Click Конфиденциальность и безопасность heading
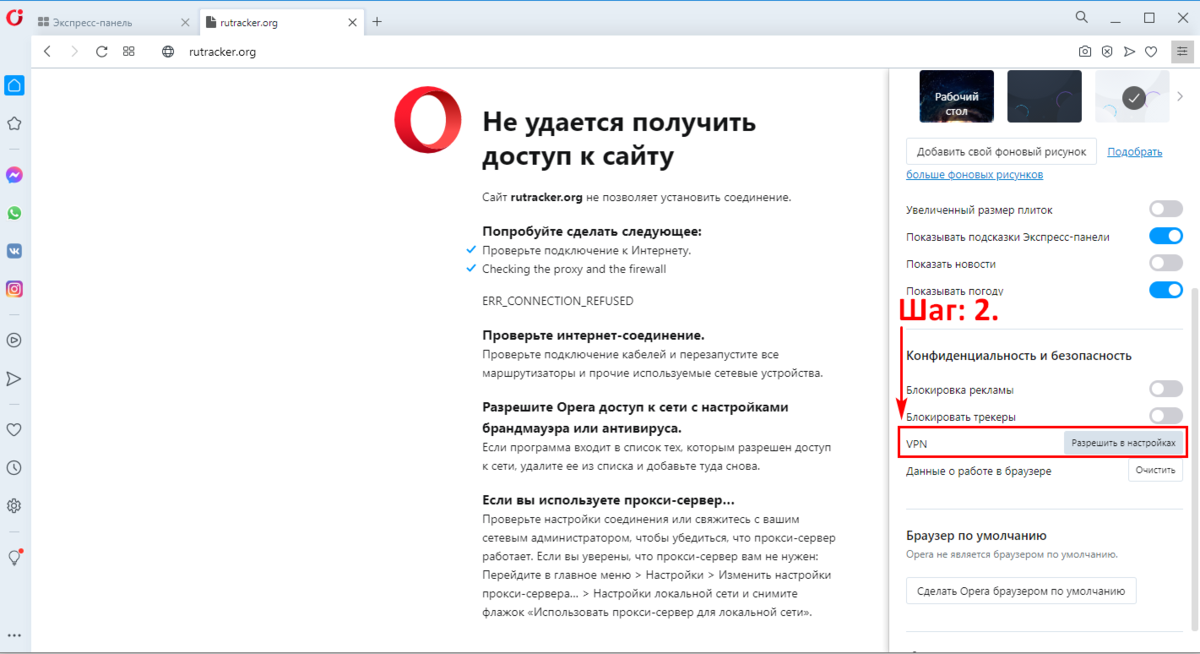This screenshot has height=654, width=1200. coord(1019,355)
